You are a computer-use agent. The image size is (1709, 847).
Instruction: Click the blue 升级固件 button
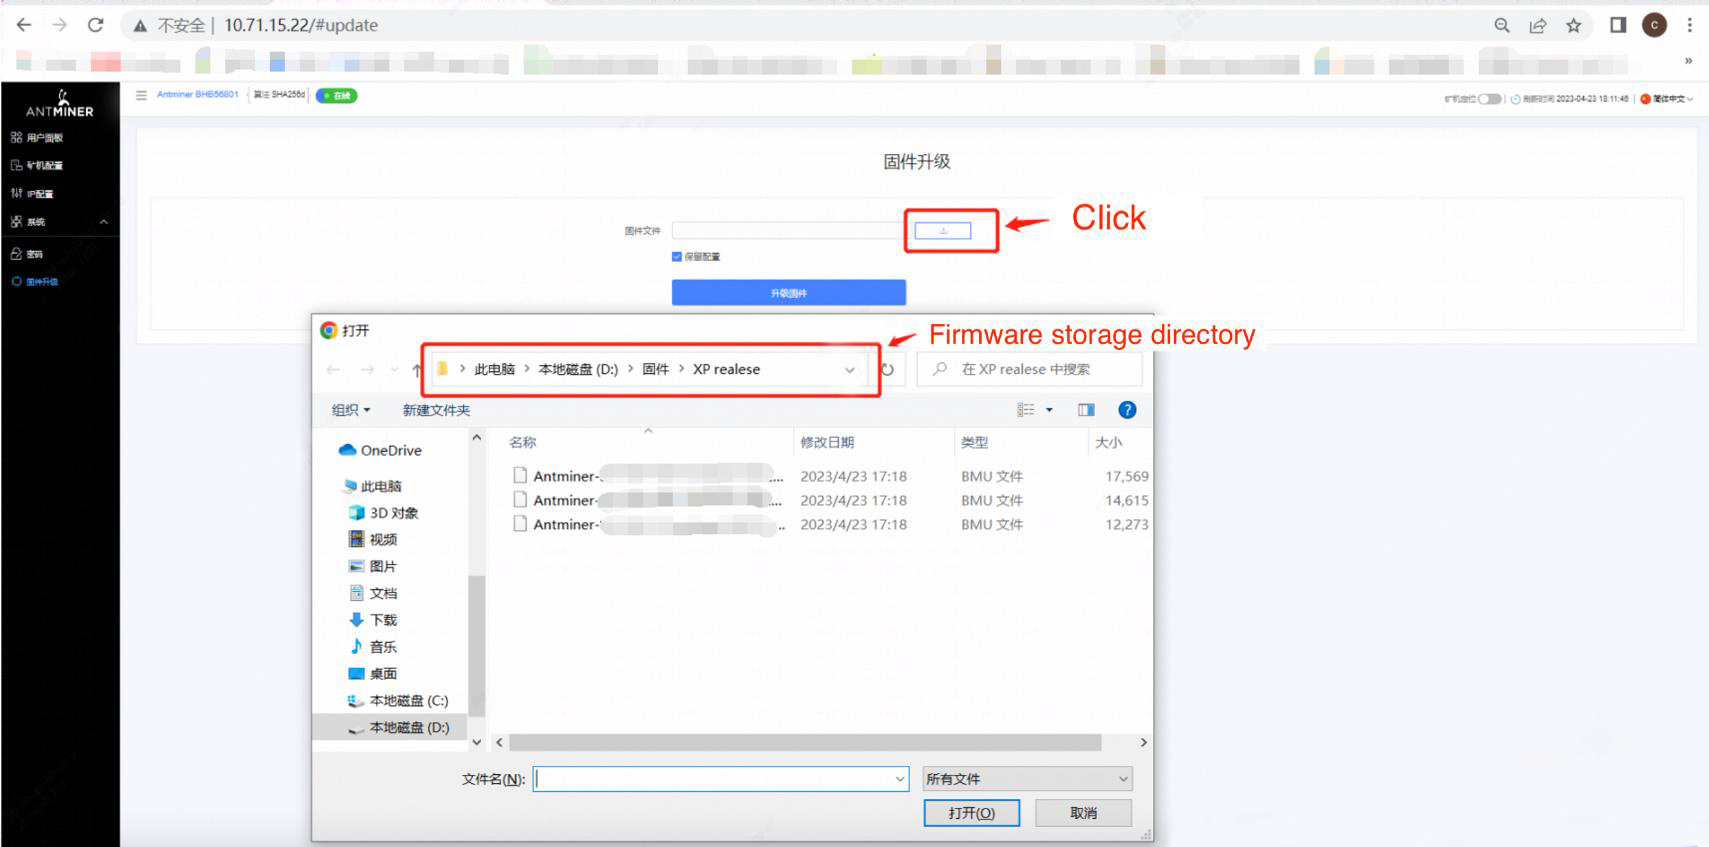tap(789, 293)
